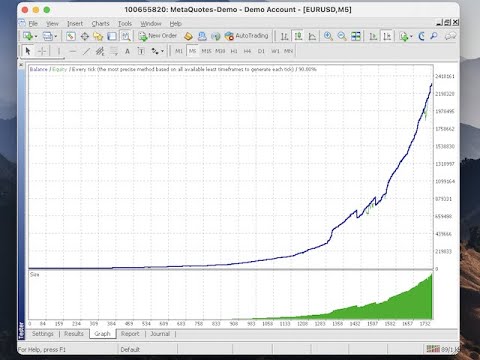Open MetaEditor with the yellow book icon
This screenshot has width=480, height=360.
click(x=188, y=36)
